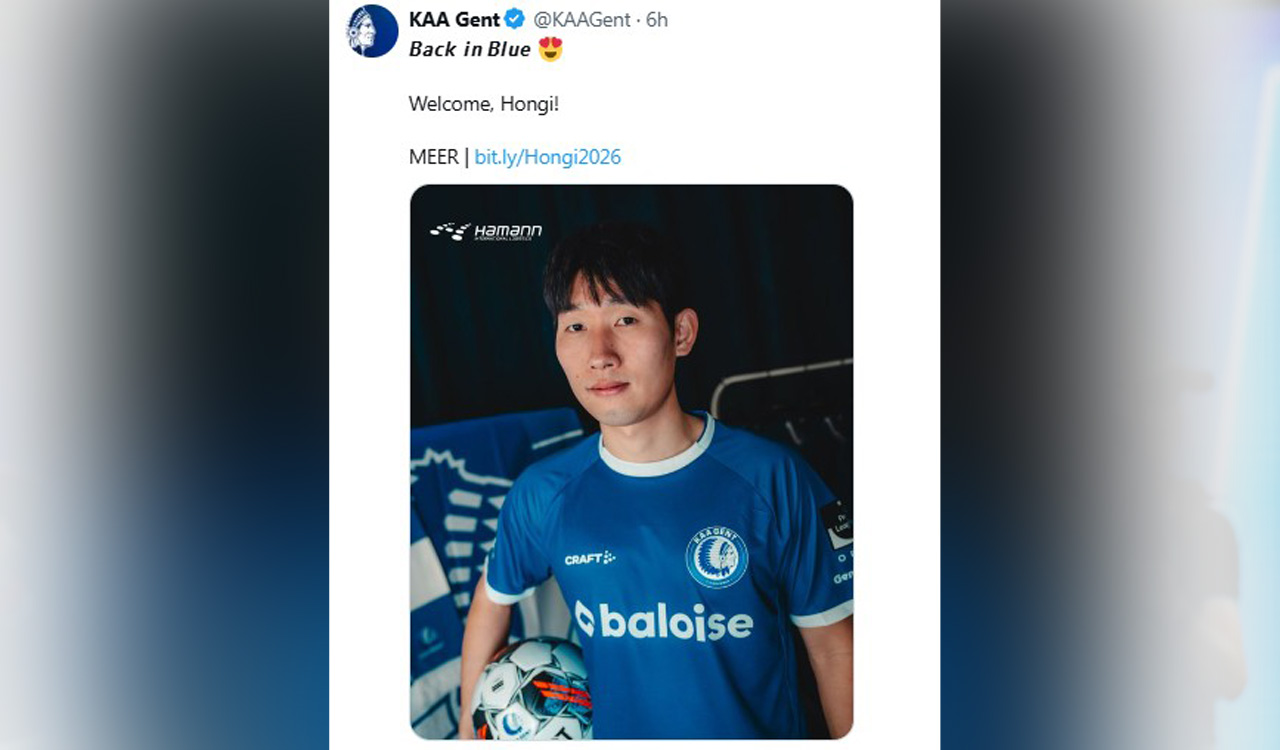This screenshot has height=750, width=1280.
Task: Click the KAA Gent crest on the shirt
Action: click(716, 557)
